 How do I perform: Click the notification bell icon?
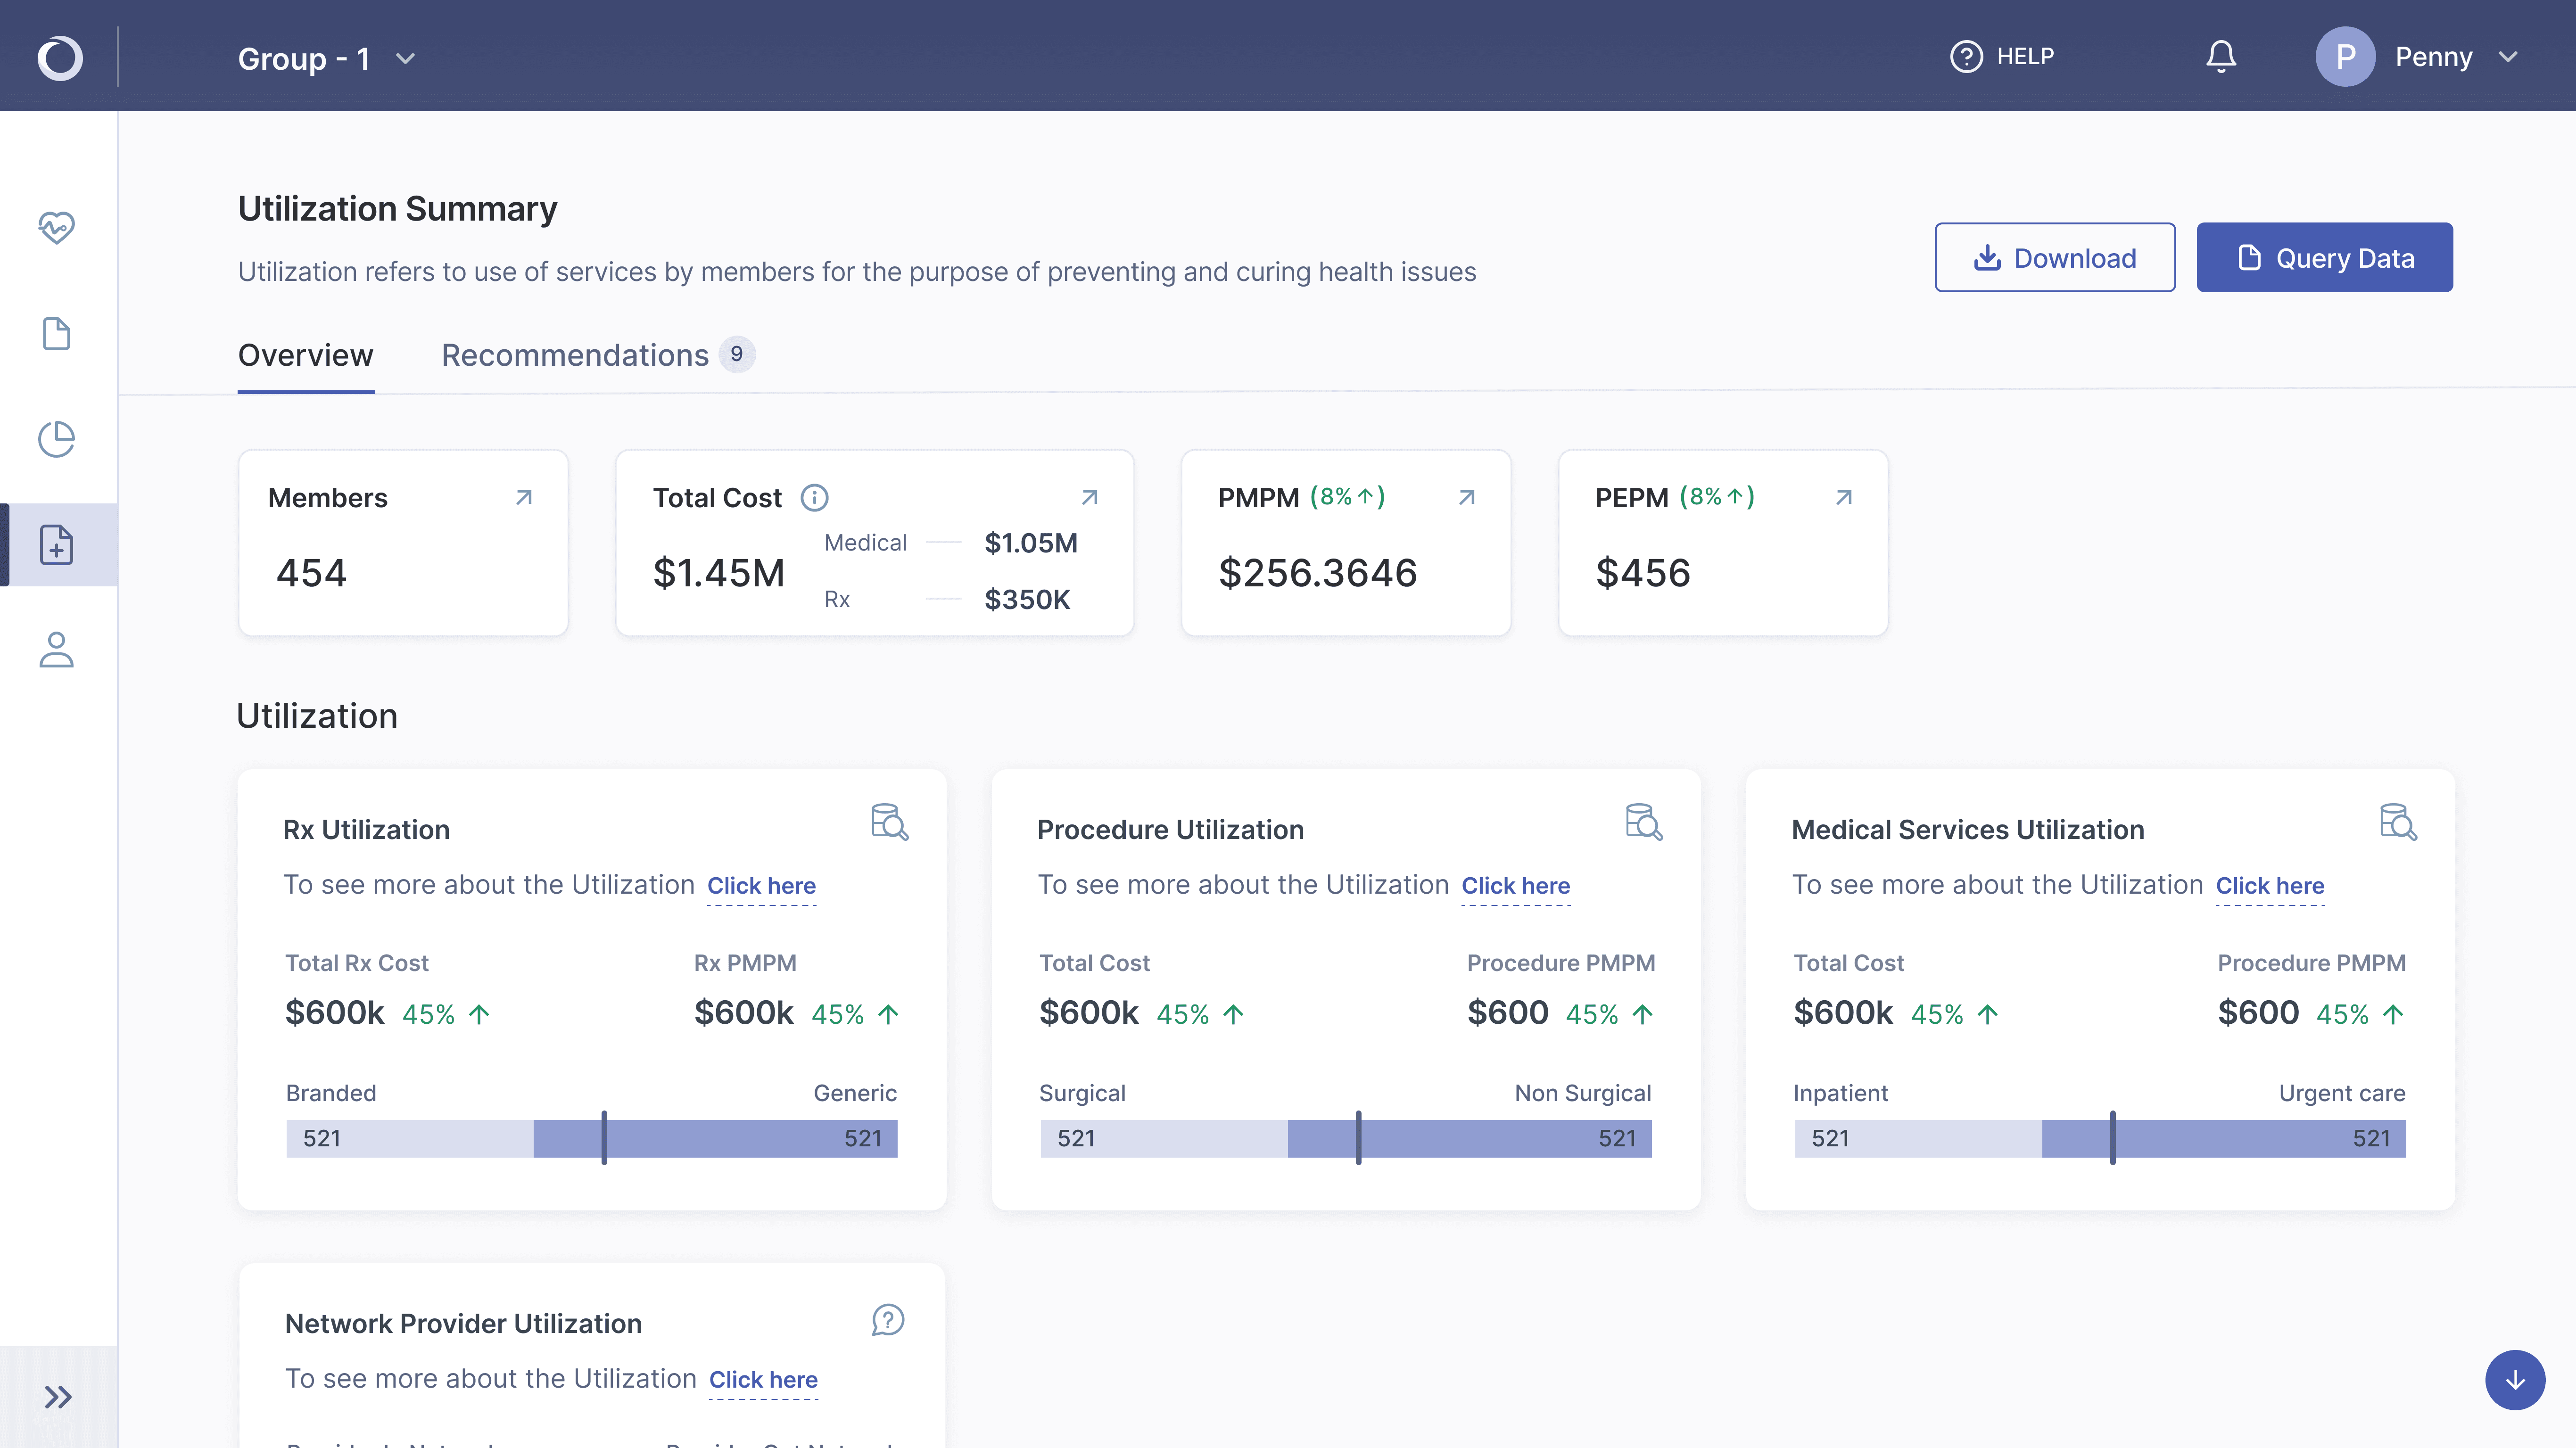point(2221,57)
